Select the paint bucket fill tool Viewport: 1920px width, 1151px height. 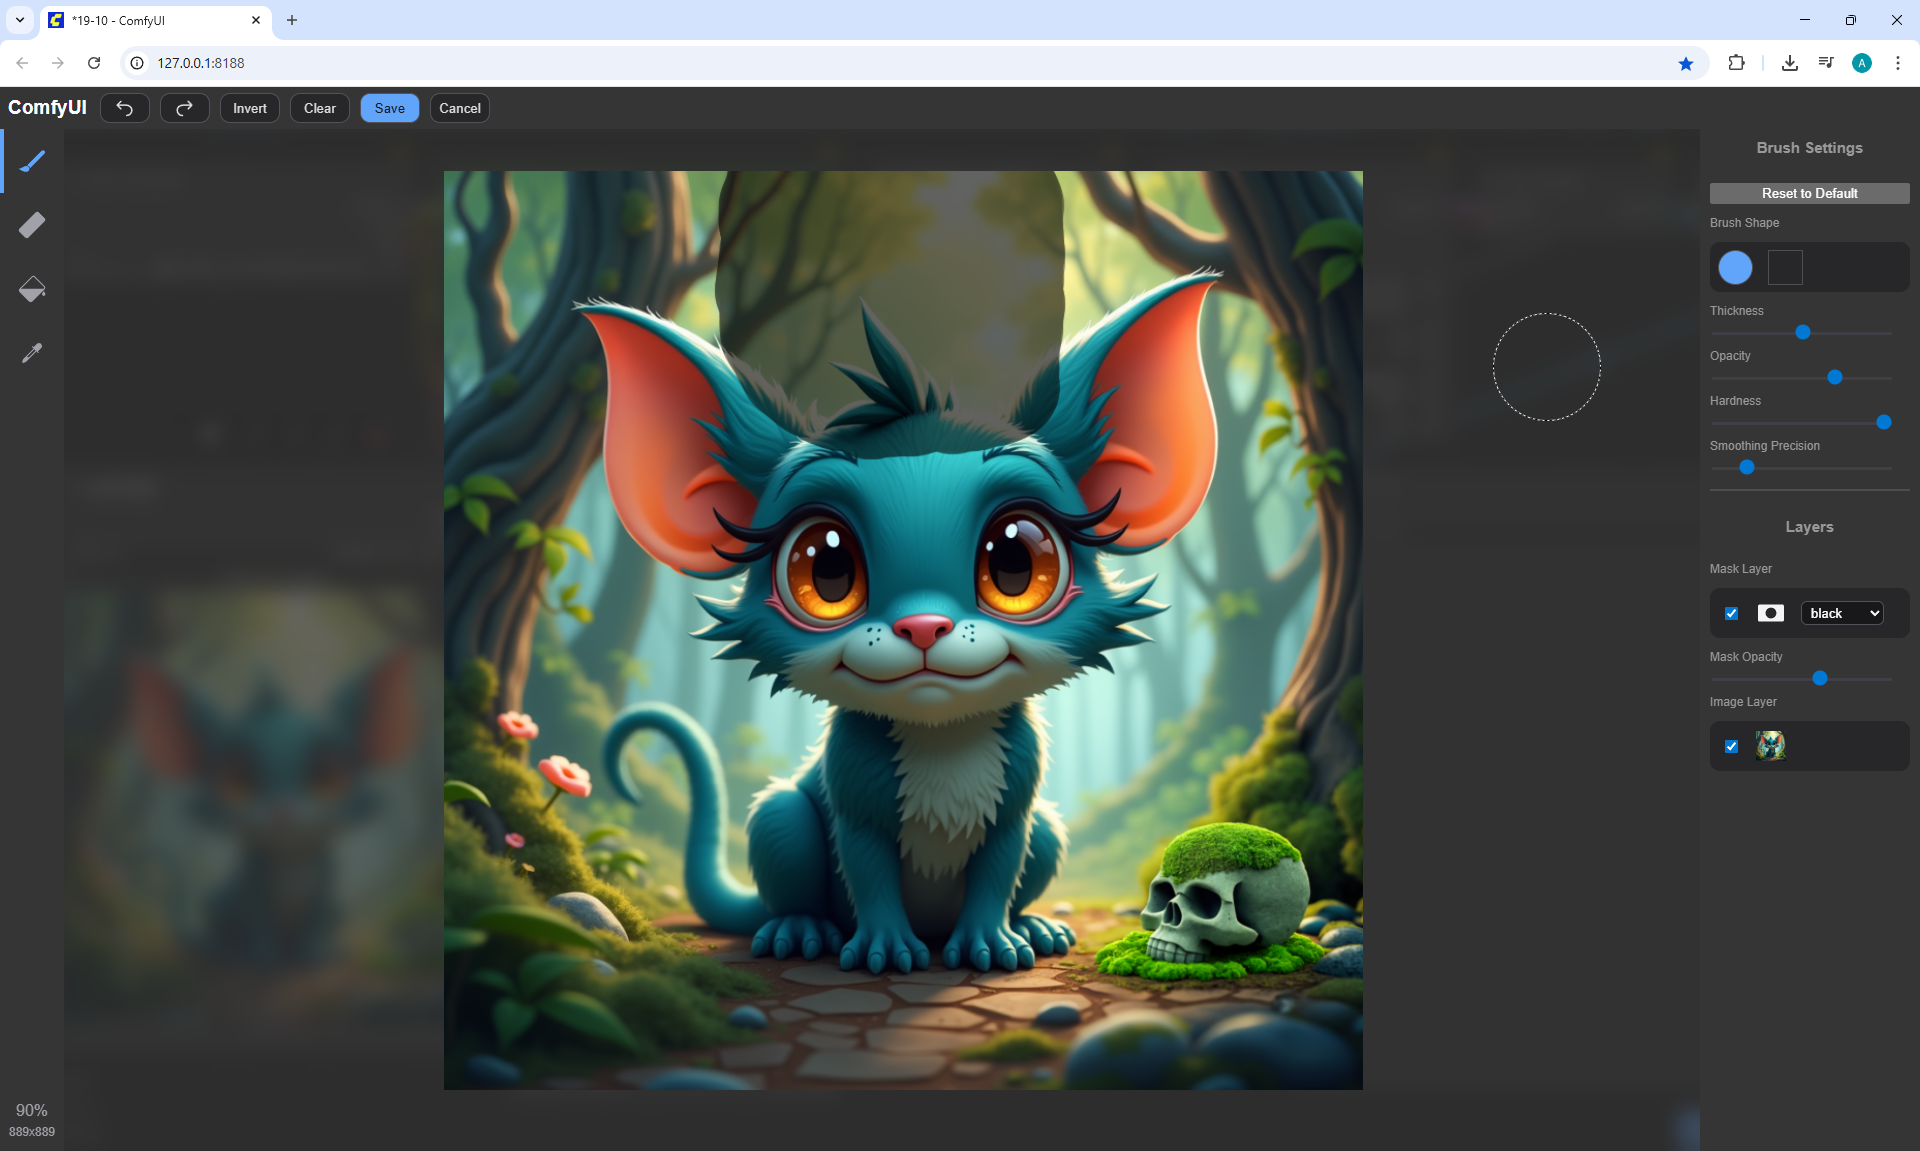coord(32,289)
